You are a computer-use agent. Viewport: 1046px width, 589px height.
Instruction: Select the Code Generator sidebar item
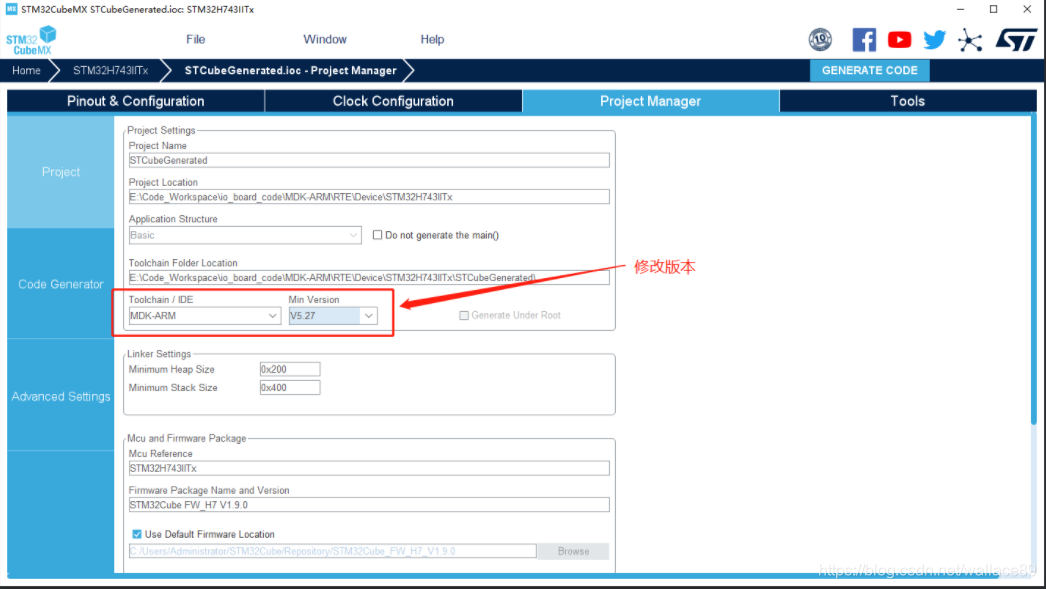[60, 284]
